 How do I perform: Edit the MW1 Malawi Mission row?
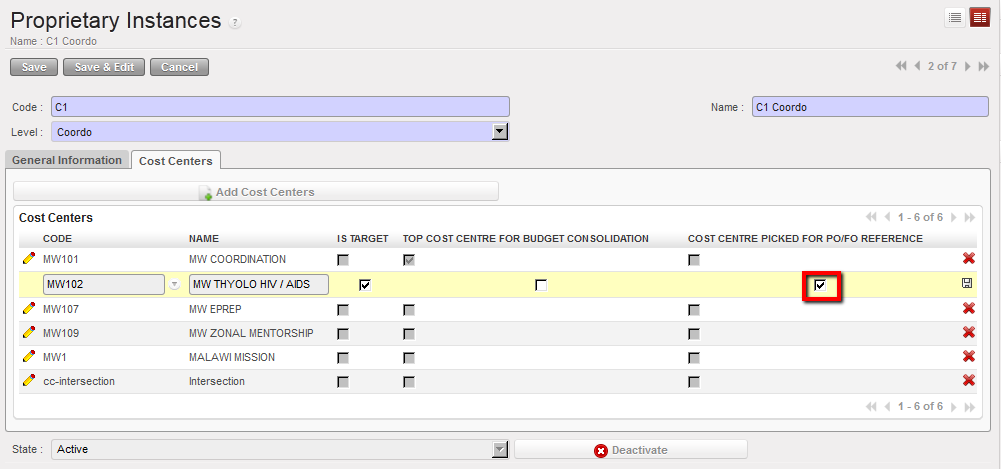(28, 357)
